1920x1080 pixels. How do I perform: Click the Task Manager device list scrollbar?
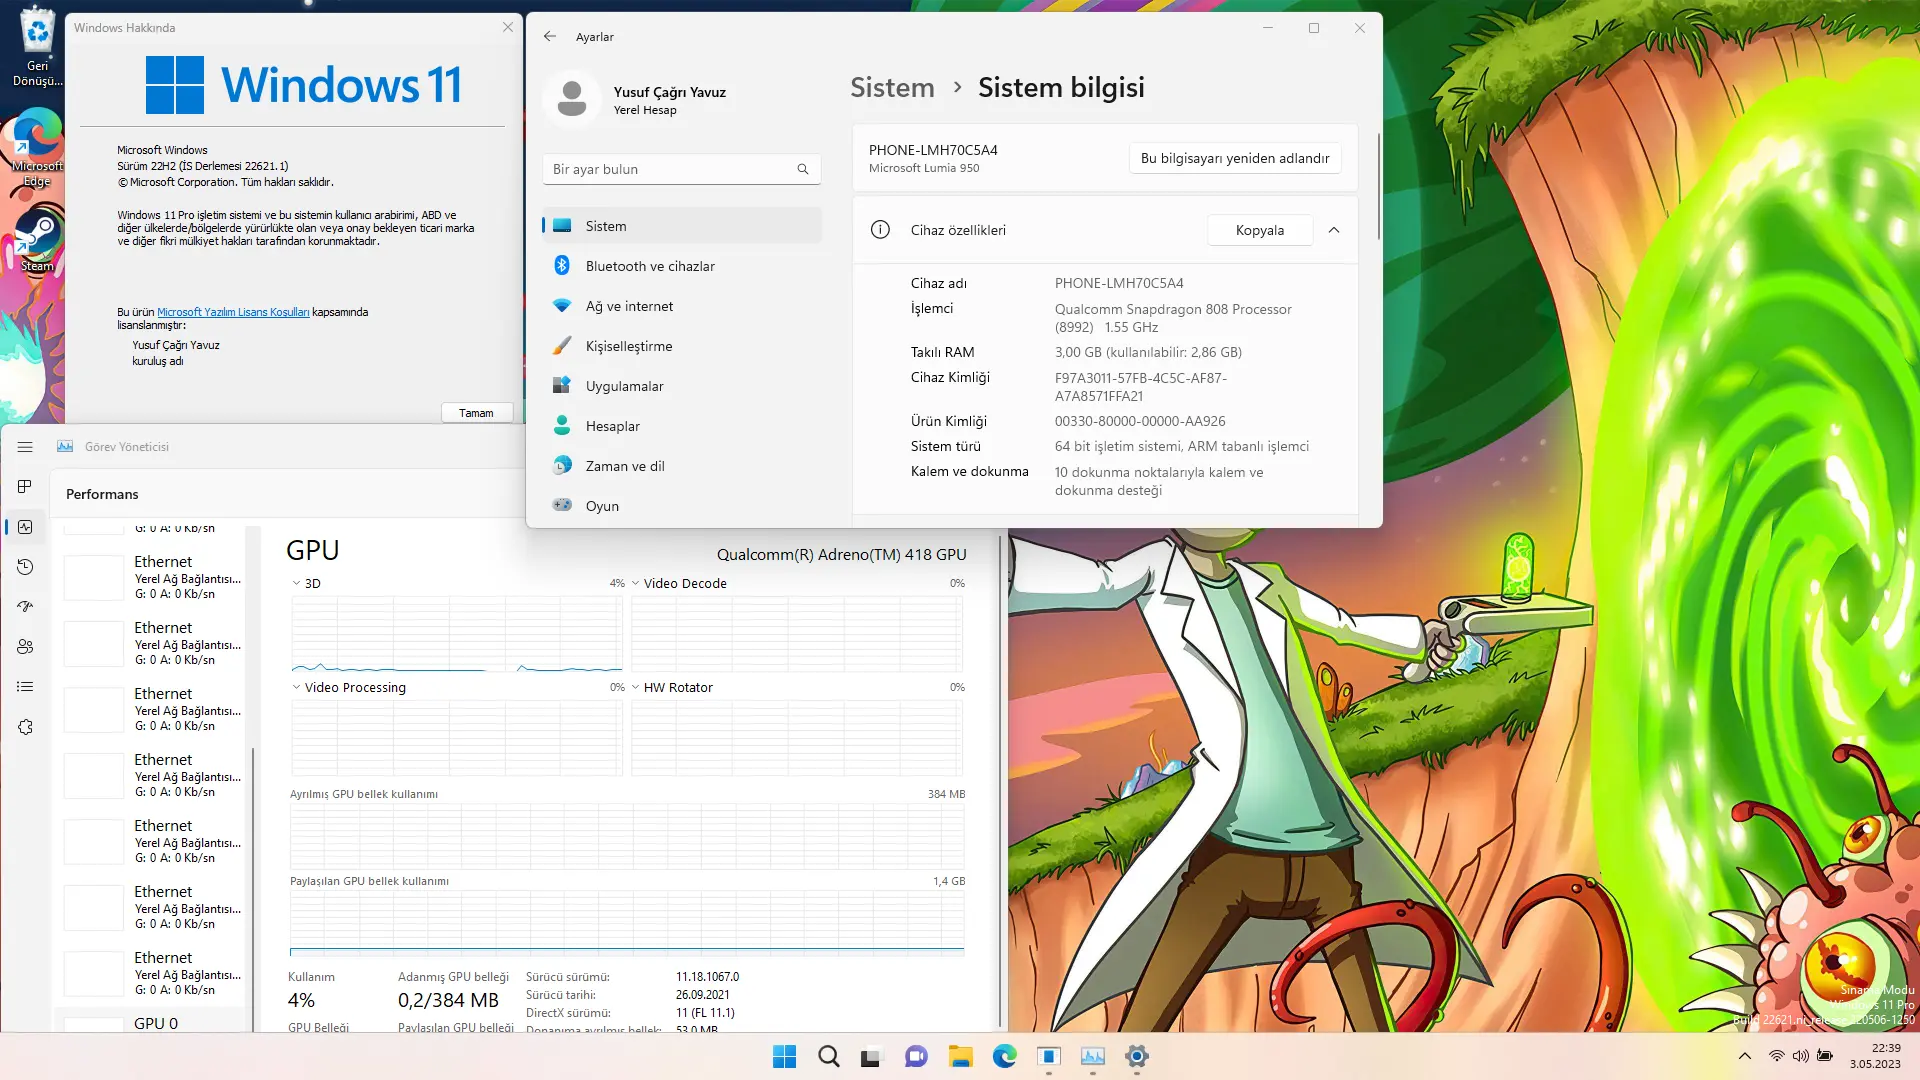(253, 888)
